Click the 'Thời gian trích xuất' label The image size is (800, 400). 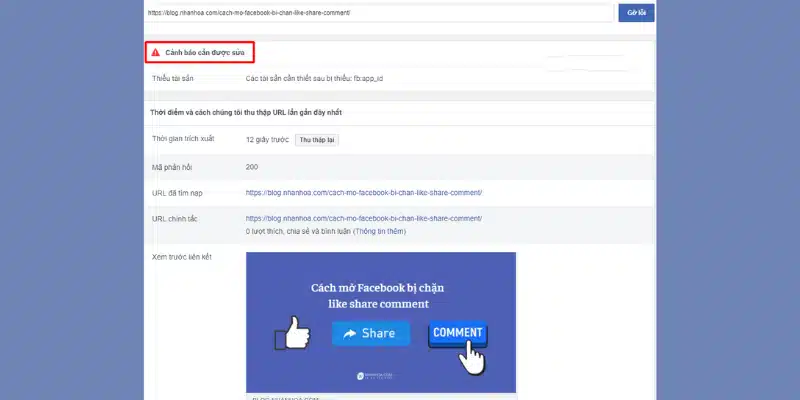tap(183, 139)
